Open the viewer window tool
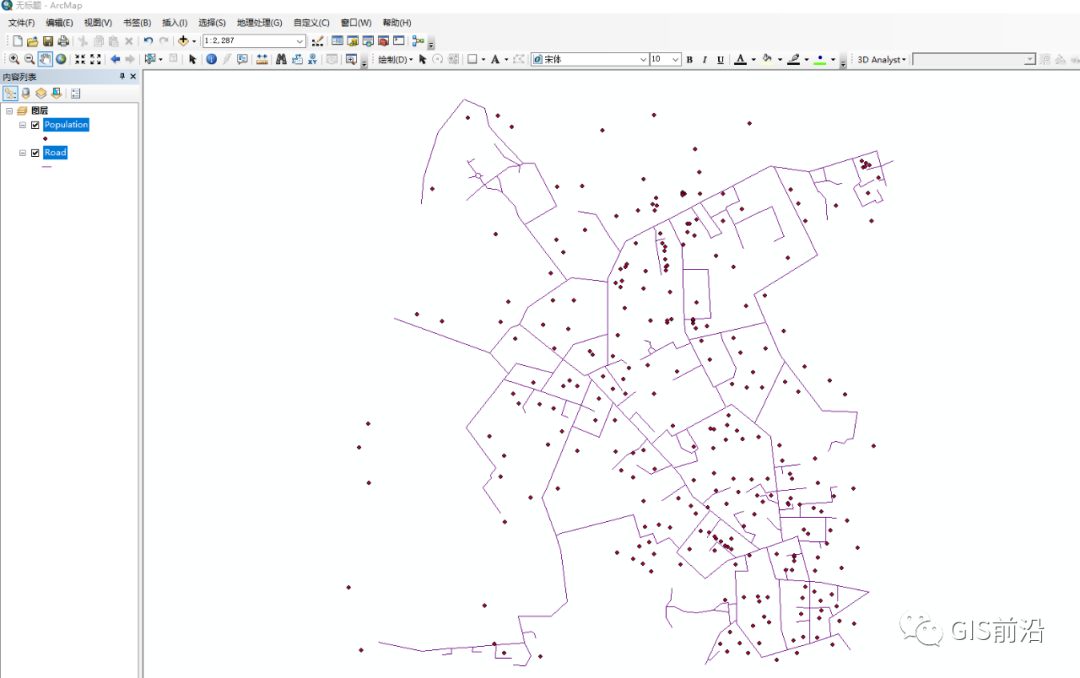This screenshot has width=1080, height=678. click(x=351, y=59)
